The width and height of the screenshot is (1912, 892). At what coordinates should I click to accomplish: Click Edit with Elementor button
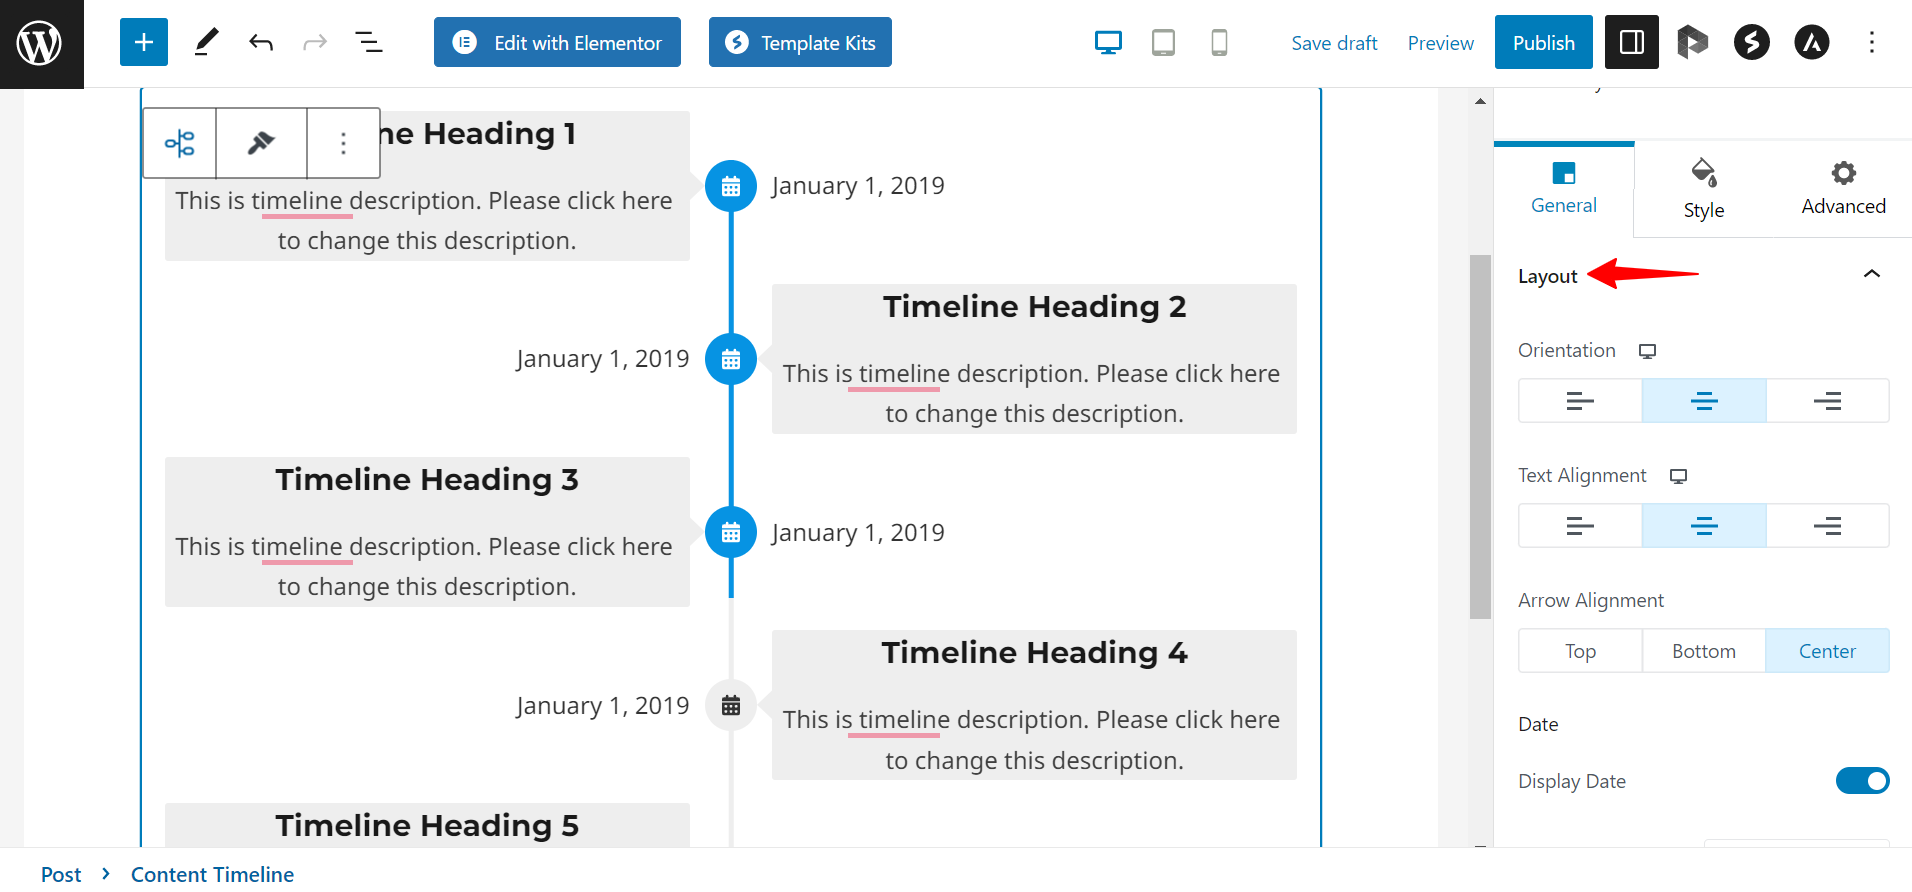click(557, 42)
